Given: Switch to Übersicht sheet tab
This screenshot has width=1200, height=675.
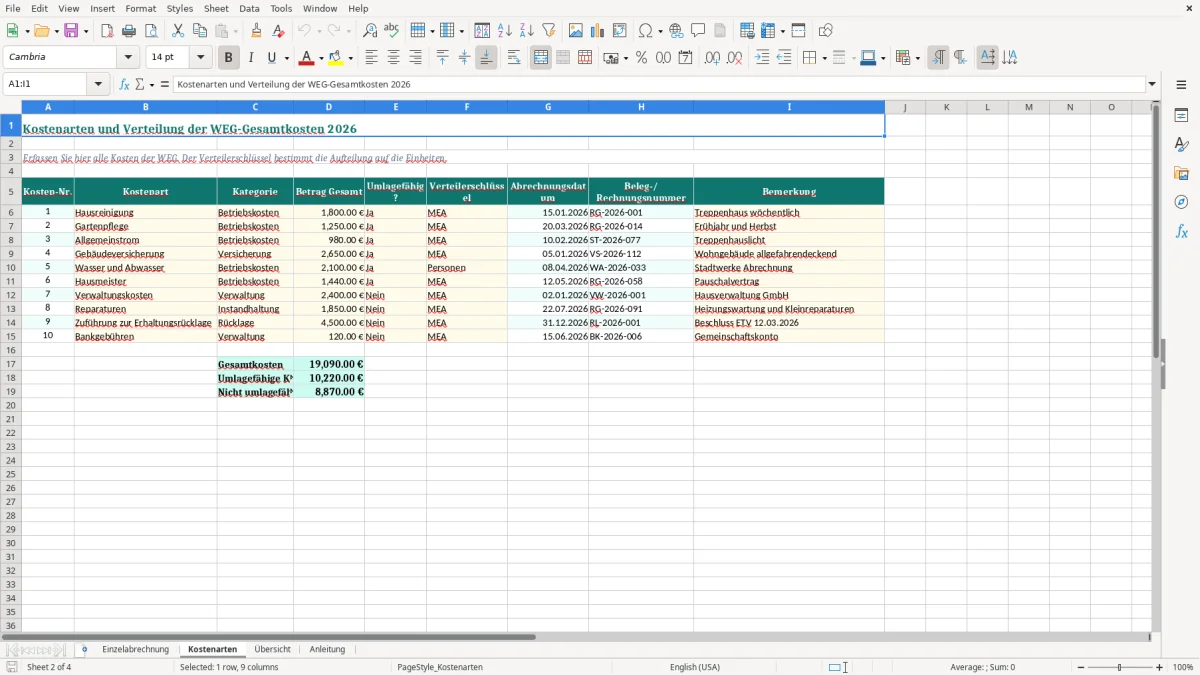Looking at the screenshot, I should click(272, 649).
